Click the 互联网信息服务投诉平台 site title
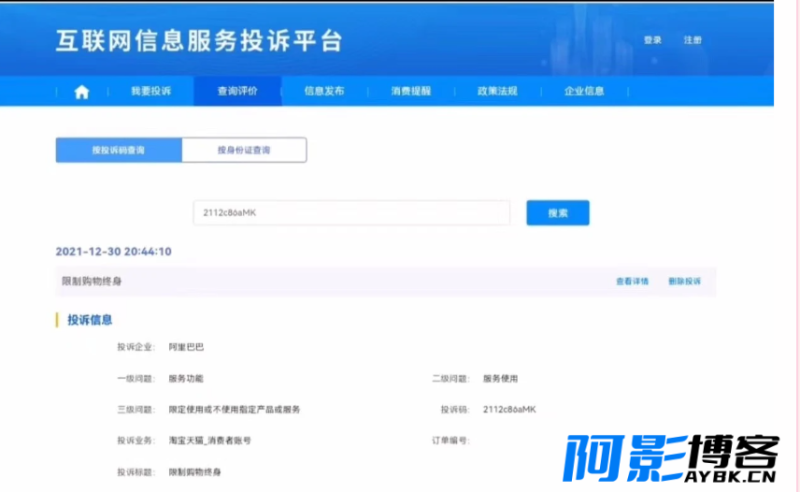Viewport: 800px width, 492px height. (199, 41)
